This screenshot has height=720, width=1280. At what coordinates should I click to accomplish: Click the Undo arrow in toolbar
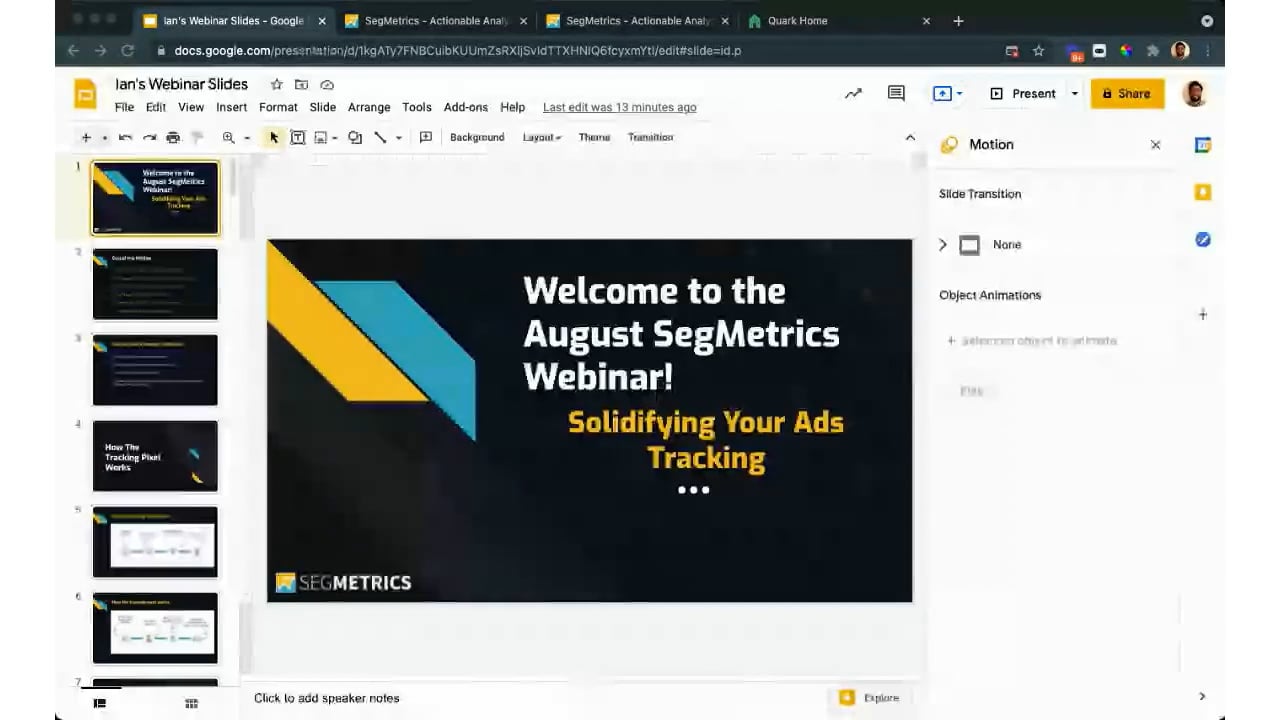(125, 138)
